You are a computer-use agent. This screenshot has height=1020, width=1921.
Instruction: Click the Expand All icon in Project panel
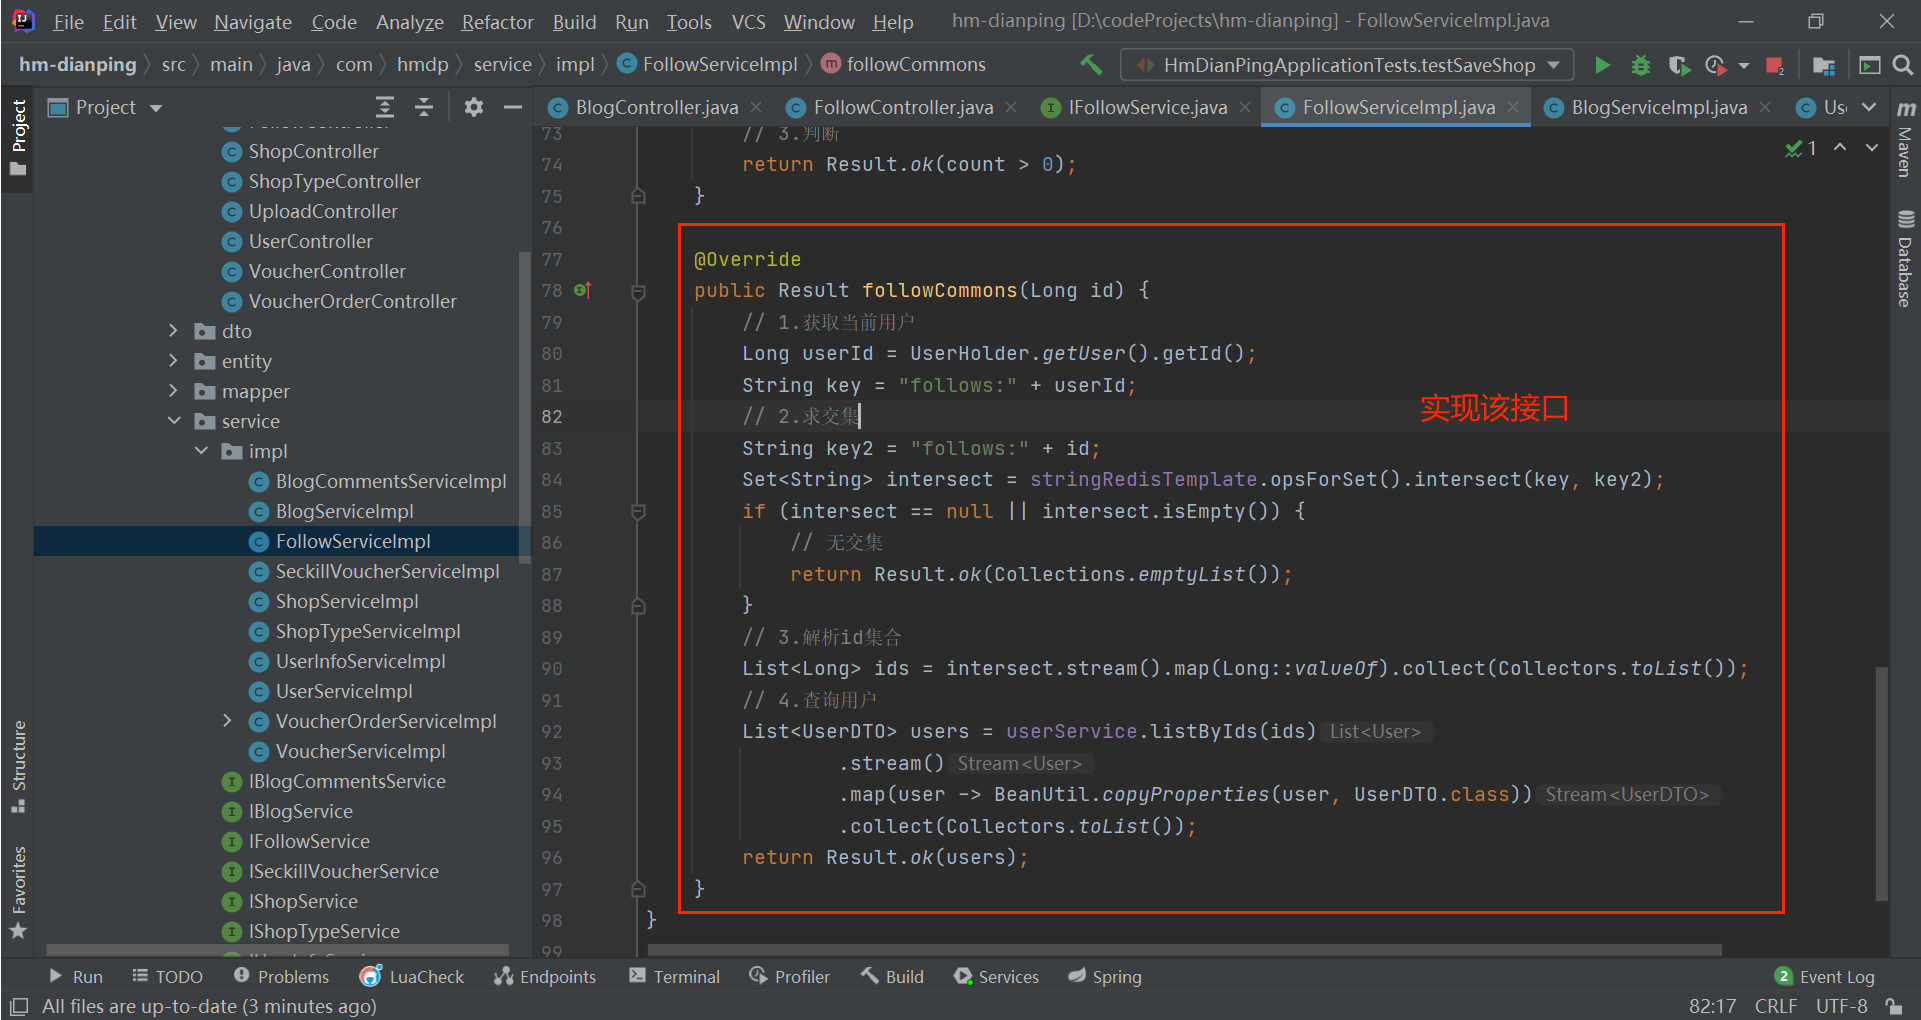point(385,107)
